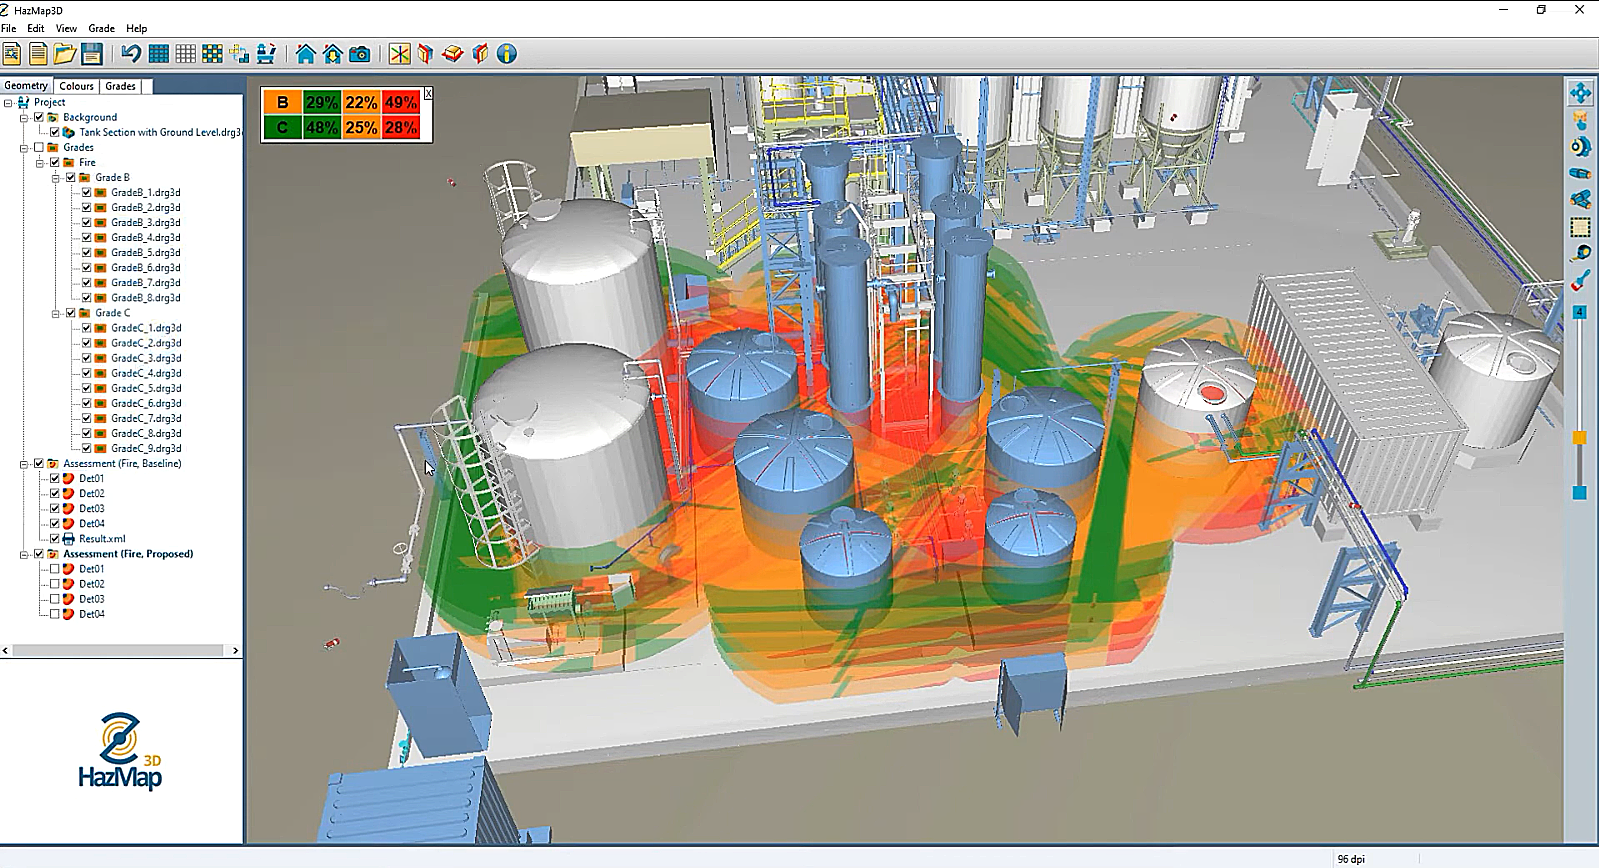1599x868 pixels.
Task: Collapse Assessment (Fire, Baseline) node
Action: pos(24,464)
